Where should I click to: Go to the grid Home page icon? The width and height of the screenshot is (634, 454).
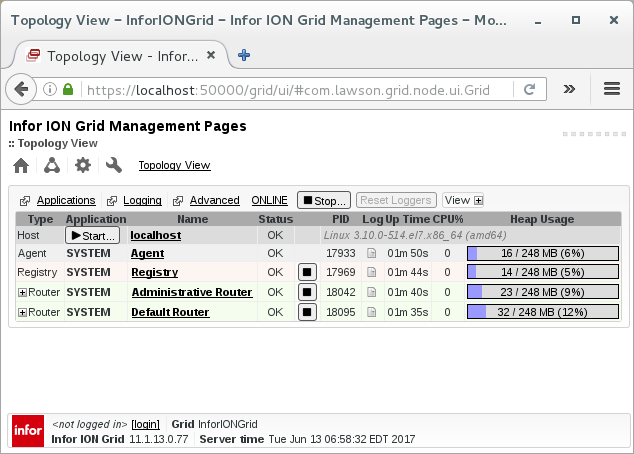20,165
